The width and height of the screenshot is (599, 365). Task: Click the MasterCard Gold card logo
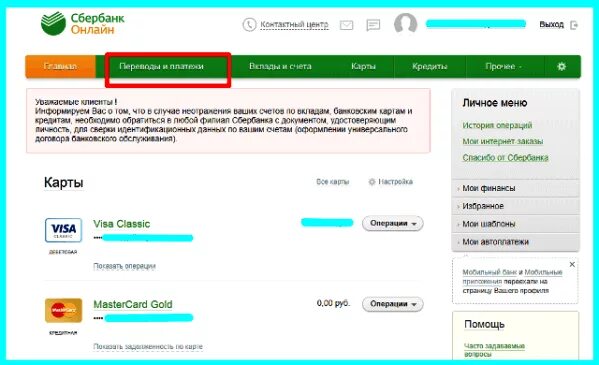pos(63,310)
